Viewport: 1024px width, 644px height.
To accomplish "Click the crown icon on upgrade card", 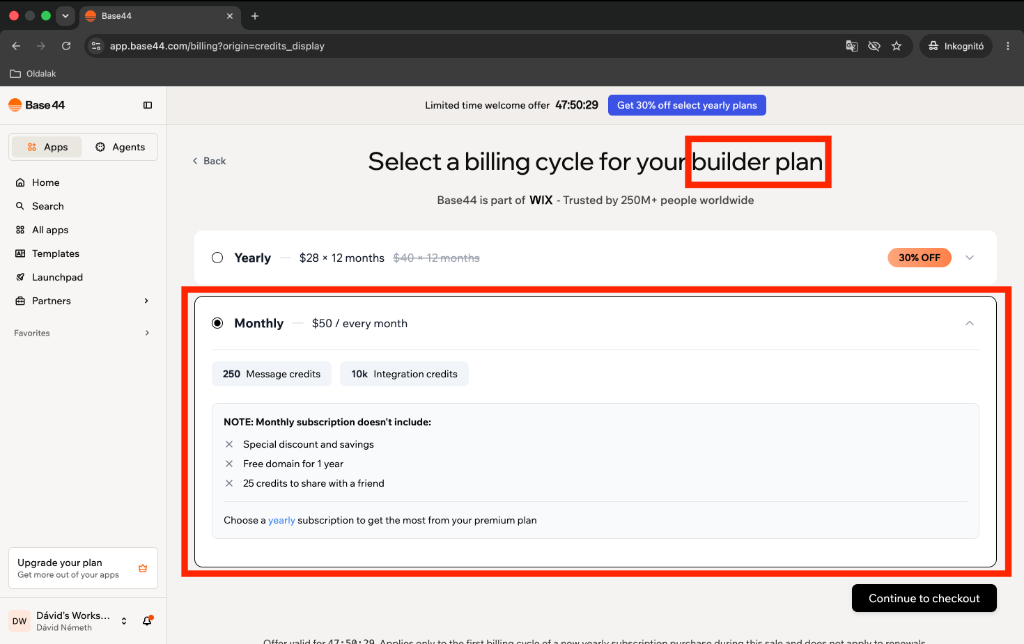I will (143, 568).
